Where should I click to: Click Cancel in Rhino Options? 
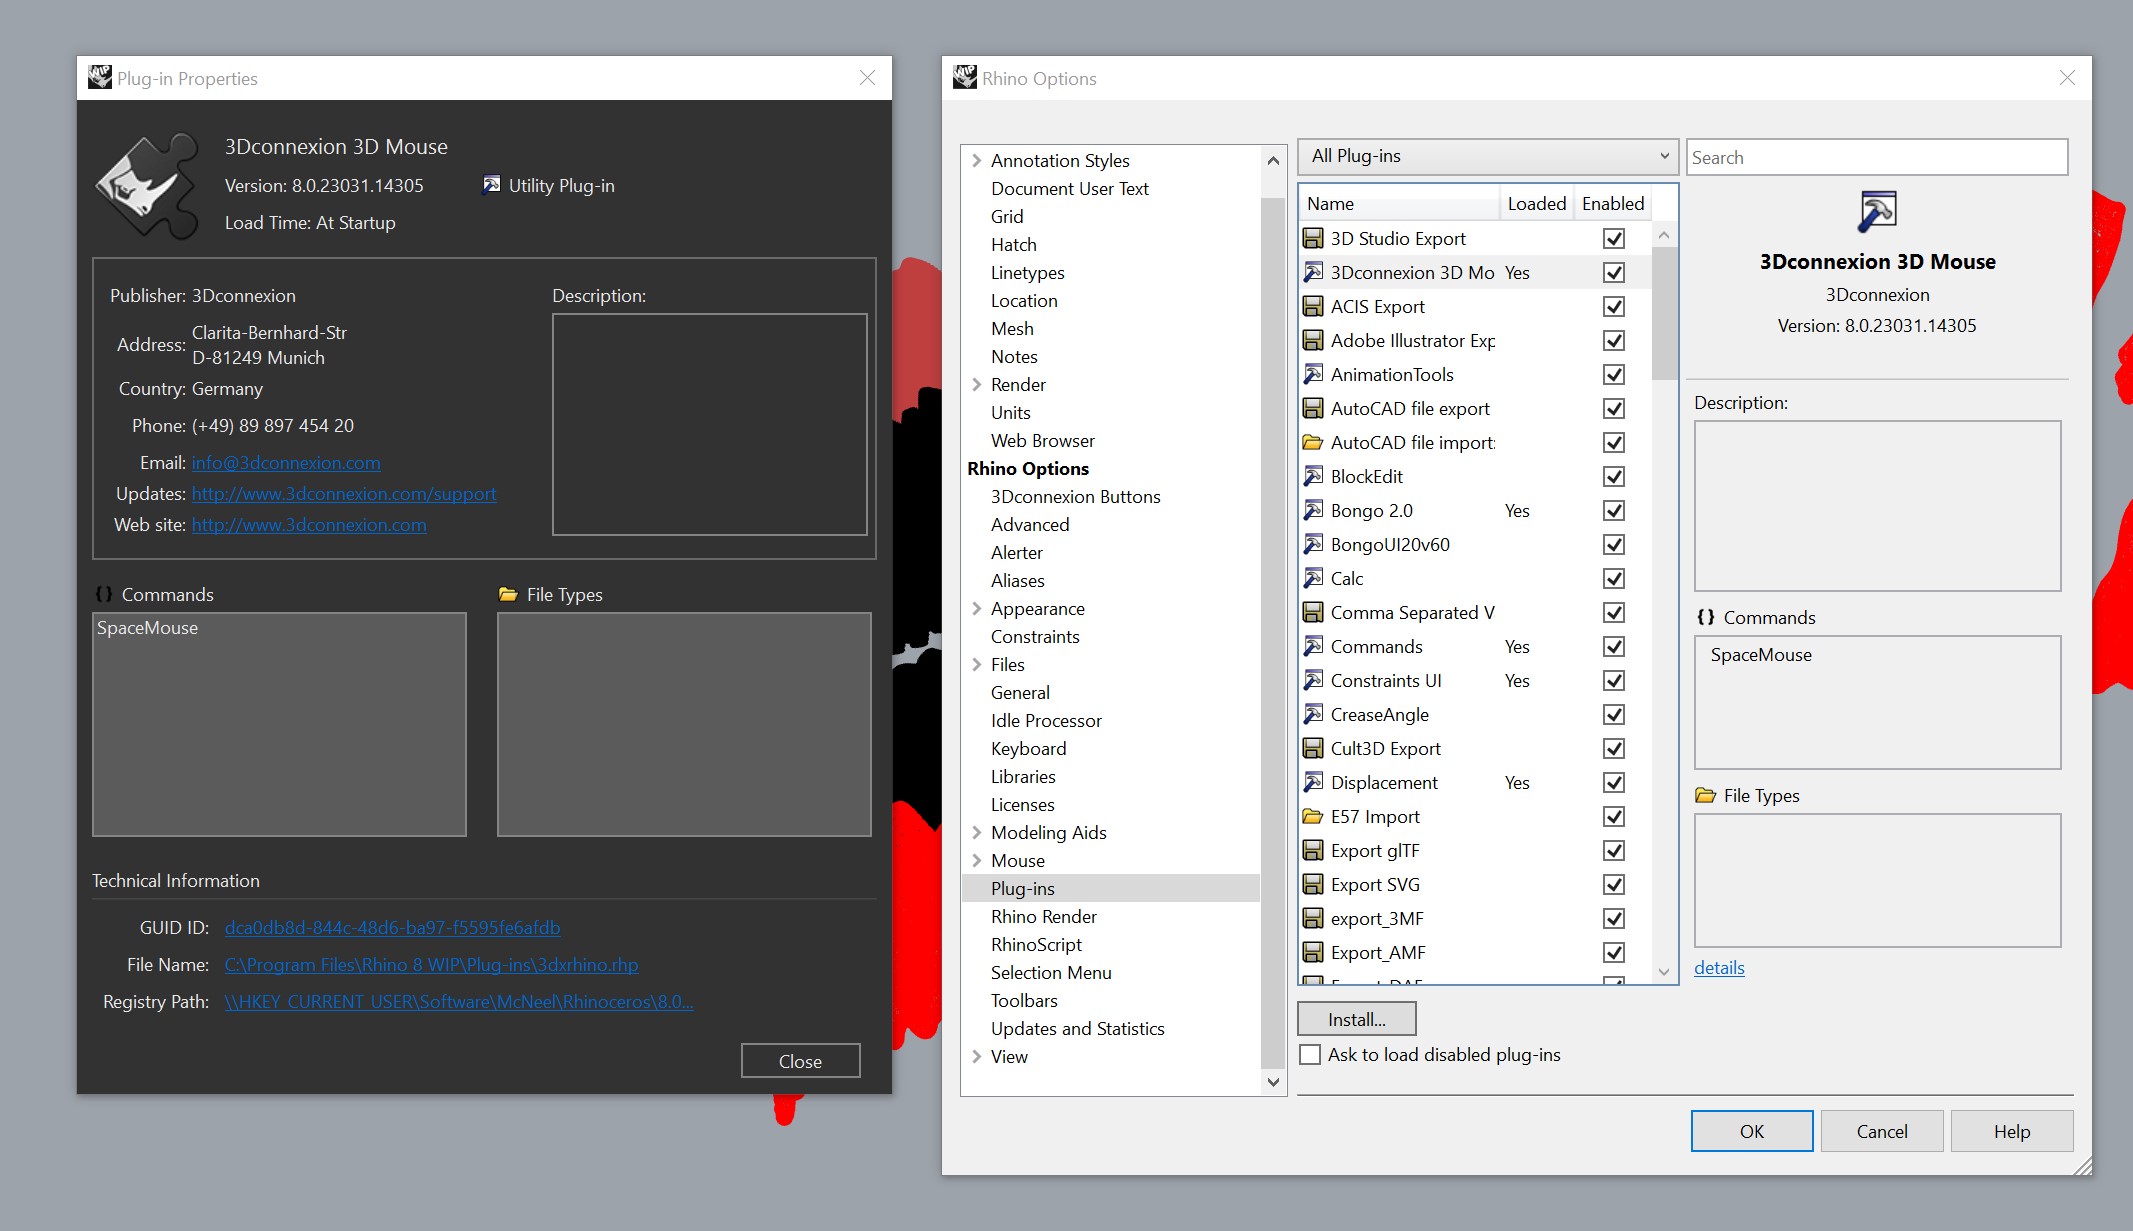point(1882,1131)
